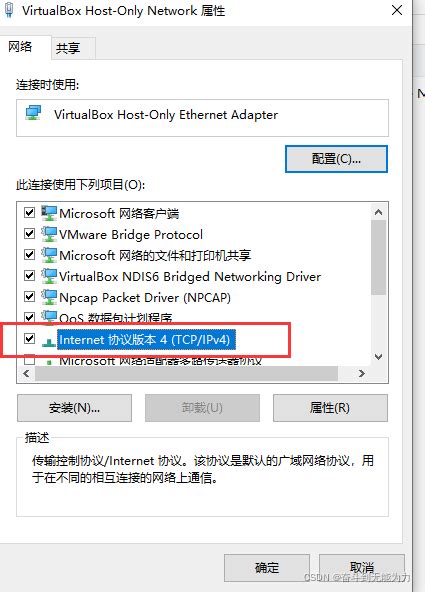Screen dimensions: 425x592
Task: Click the Internet 协议版本 4 protocol icon
Action: tap(48, 342)
